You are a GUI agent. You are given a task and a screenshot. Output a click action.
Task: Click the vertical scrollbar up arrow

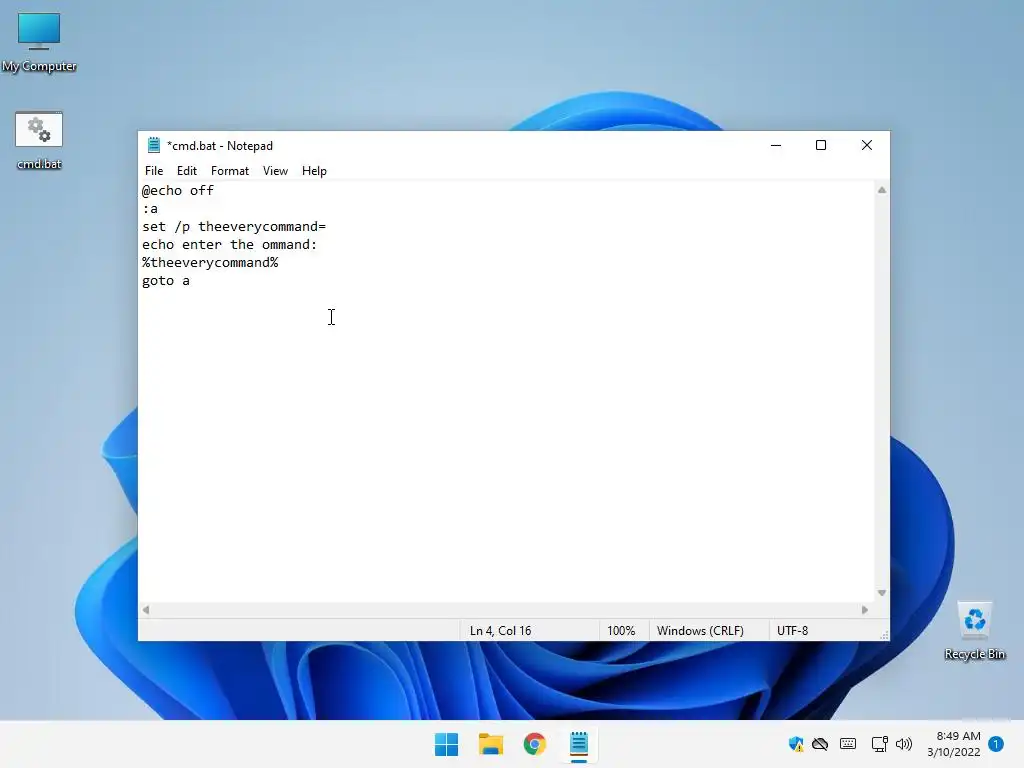[882, 190]
